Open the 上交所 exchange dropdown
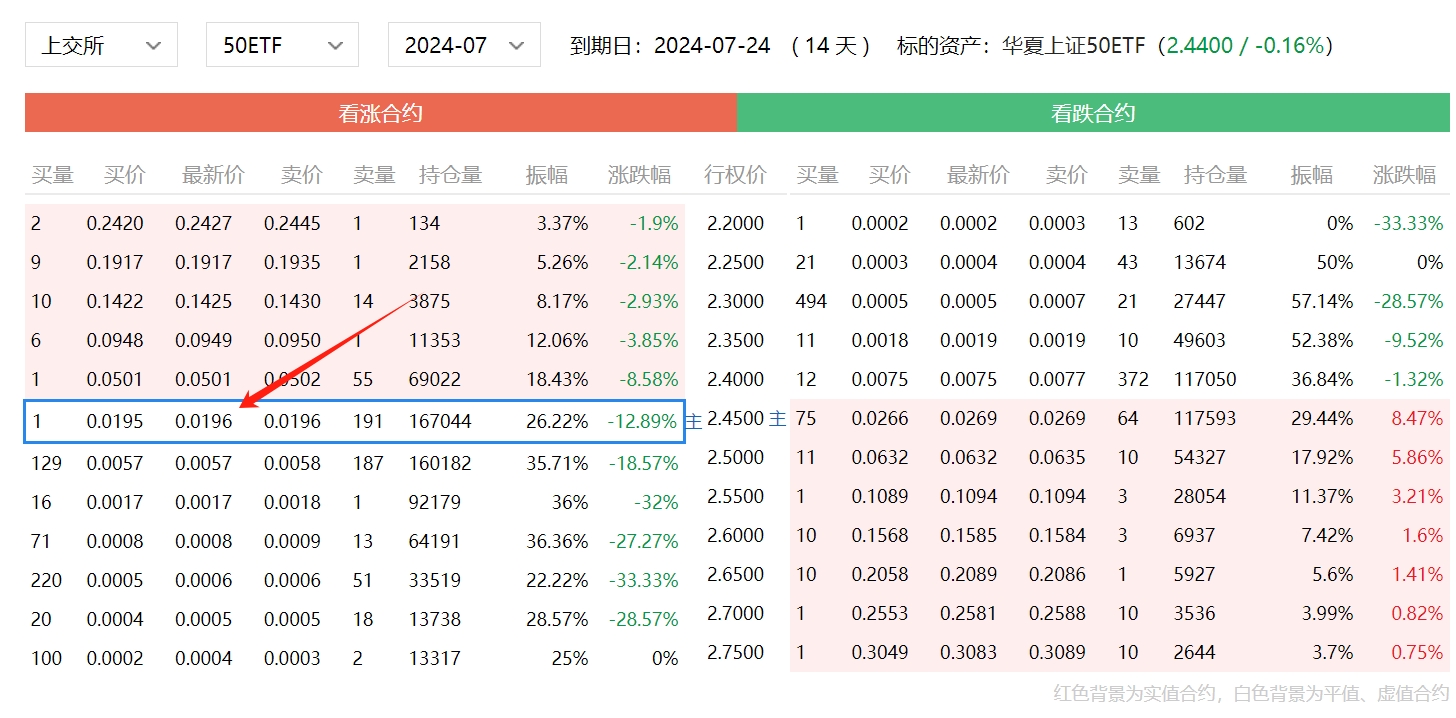This screenshot has height=718, width=1456. [101, 46]
